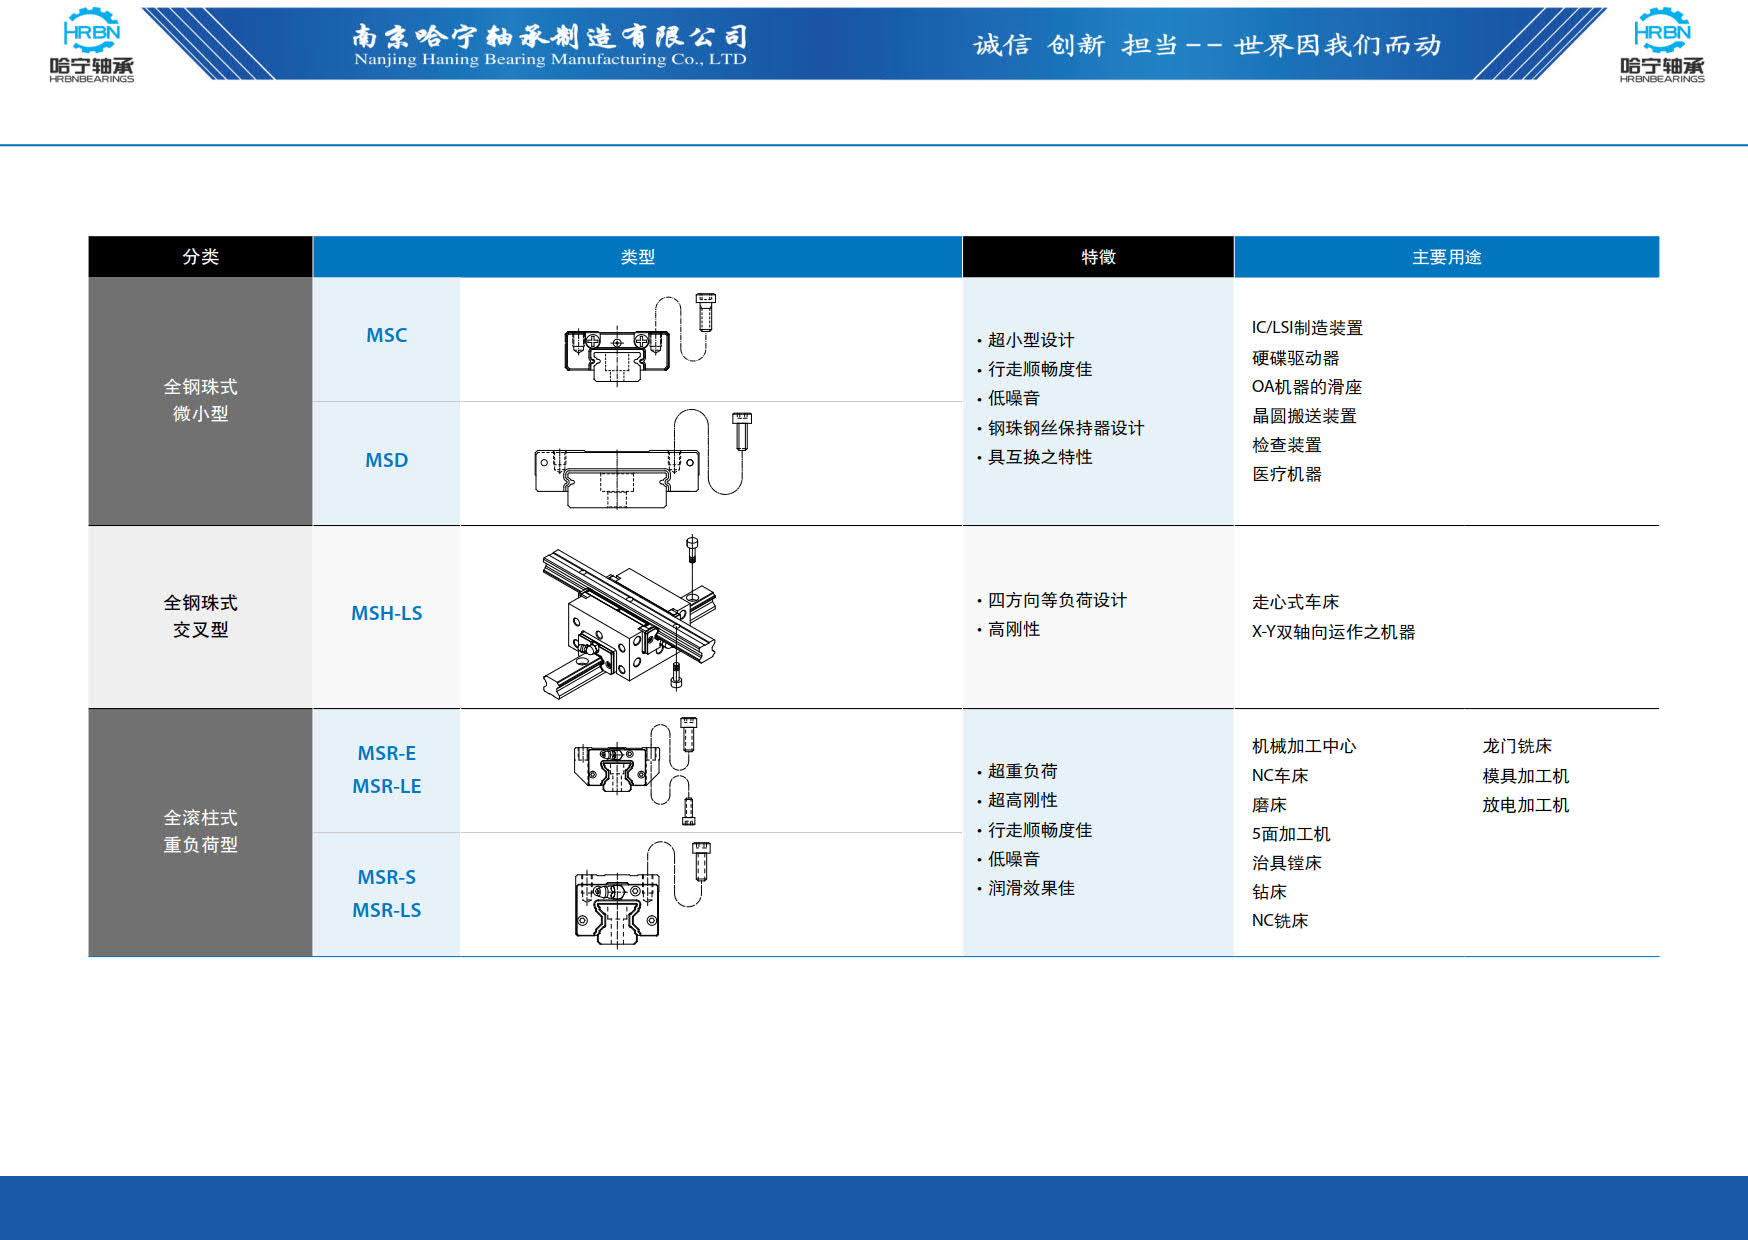Image resolution: width=1748 pixels, height=1240 pixels.
Task: Click the '超小型设计' feature text
Action: click(1031, 340)
